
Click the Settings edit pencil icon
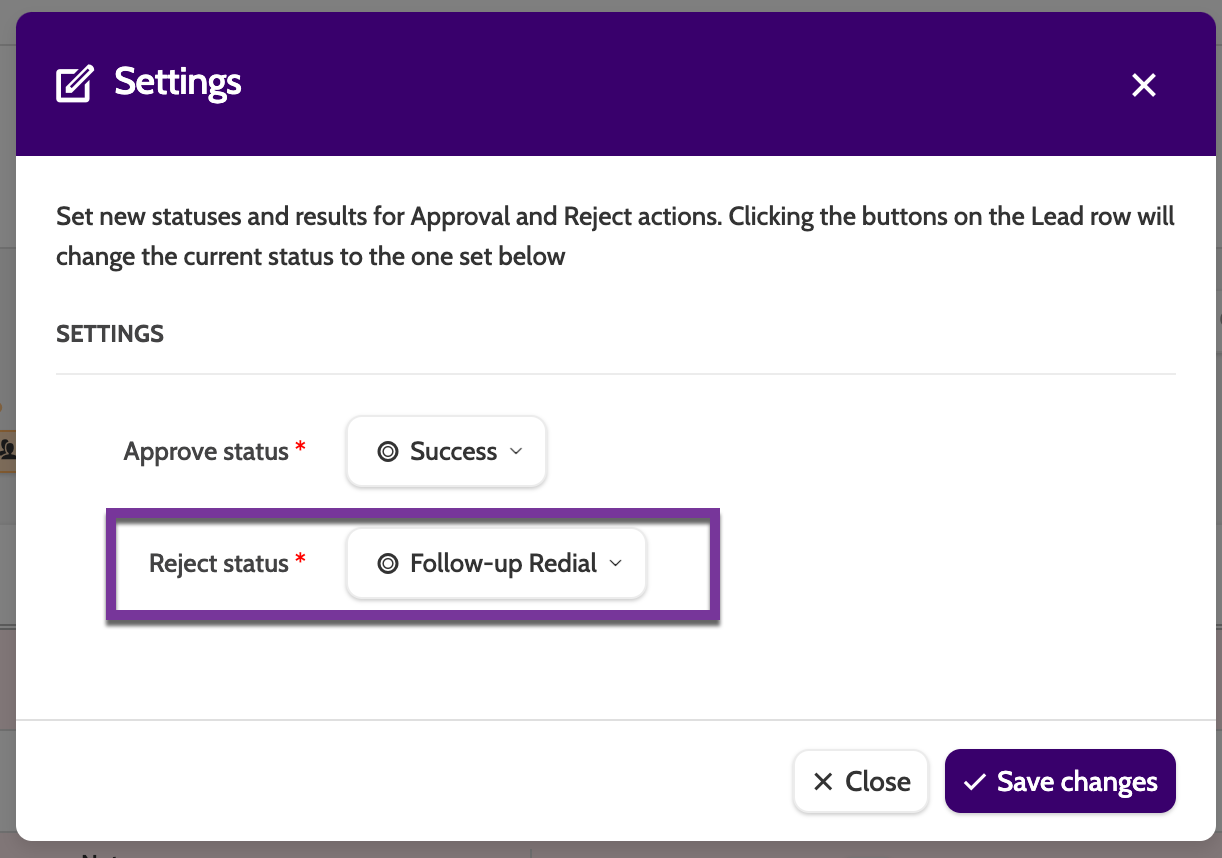click(74, 84)
